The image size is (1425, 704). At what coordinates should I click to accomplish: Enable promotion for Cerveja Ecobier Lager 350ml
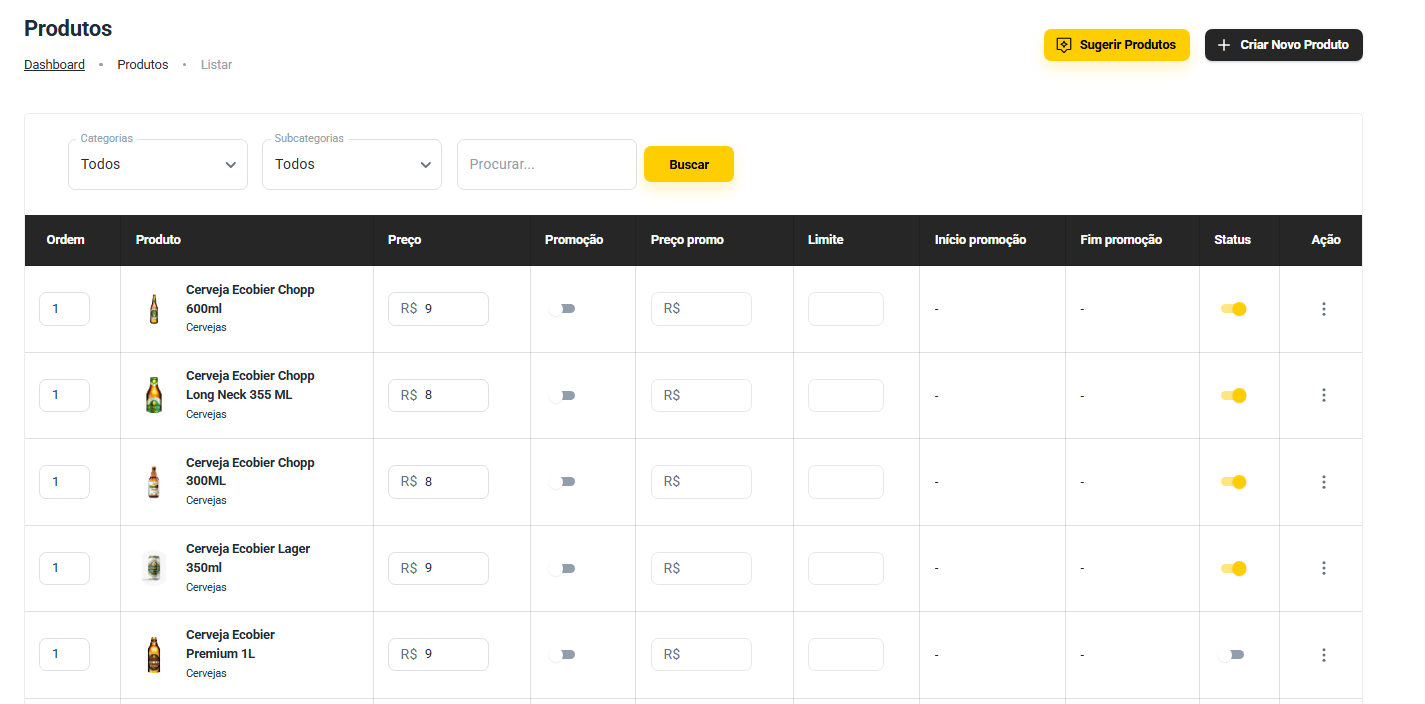562,568
